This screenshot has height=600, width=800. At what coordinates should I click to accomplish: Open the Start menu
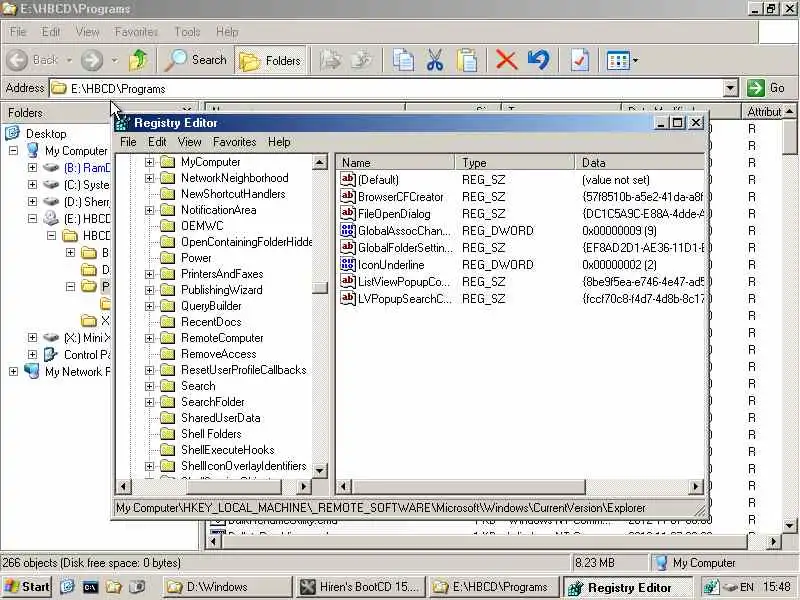coord(27,587)
